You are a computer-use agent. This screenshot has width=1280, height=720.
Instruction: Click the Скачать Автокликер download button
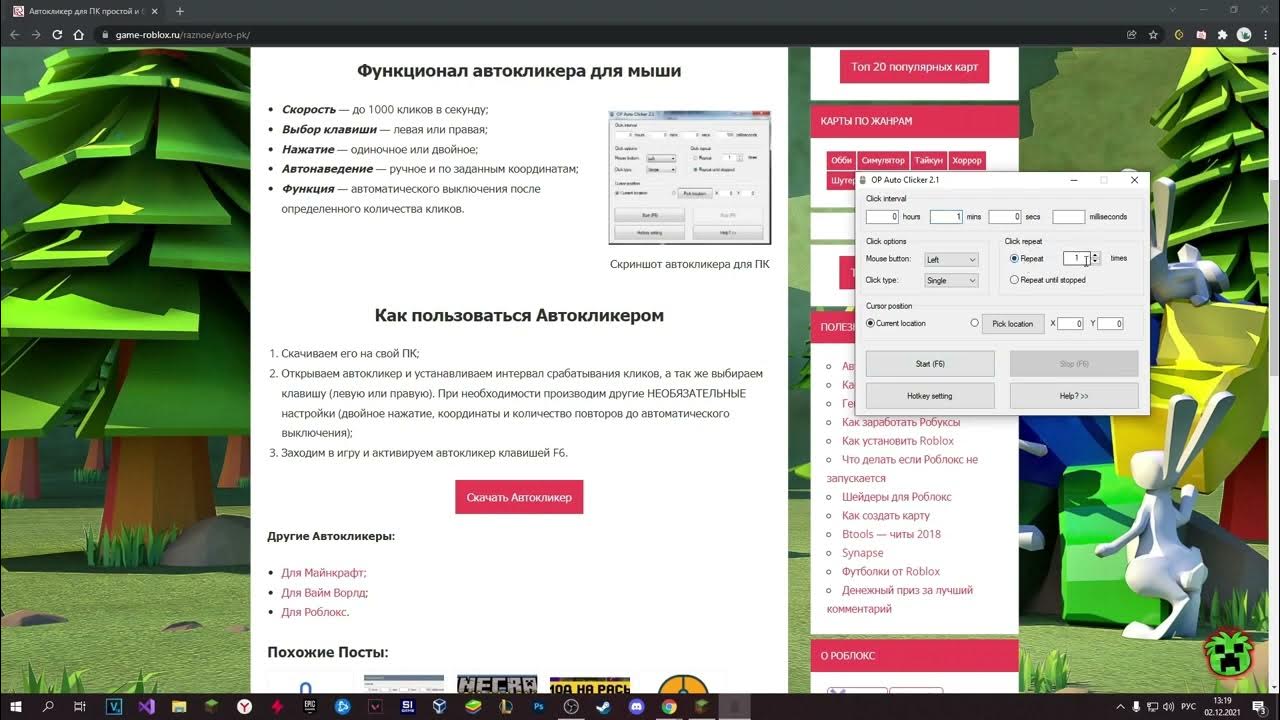pos(519,497)
